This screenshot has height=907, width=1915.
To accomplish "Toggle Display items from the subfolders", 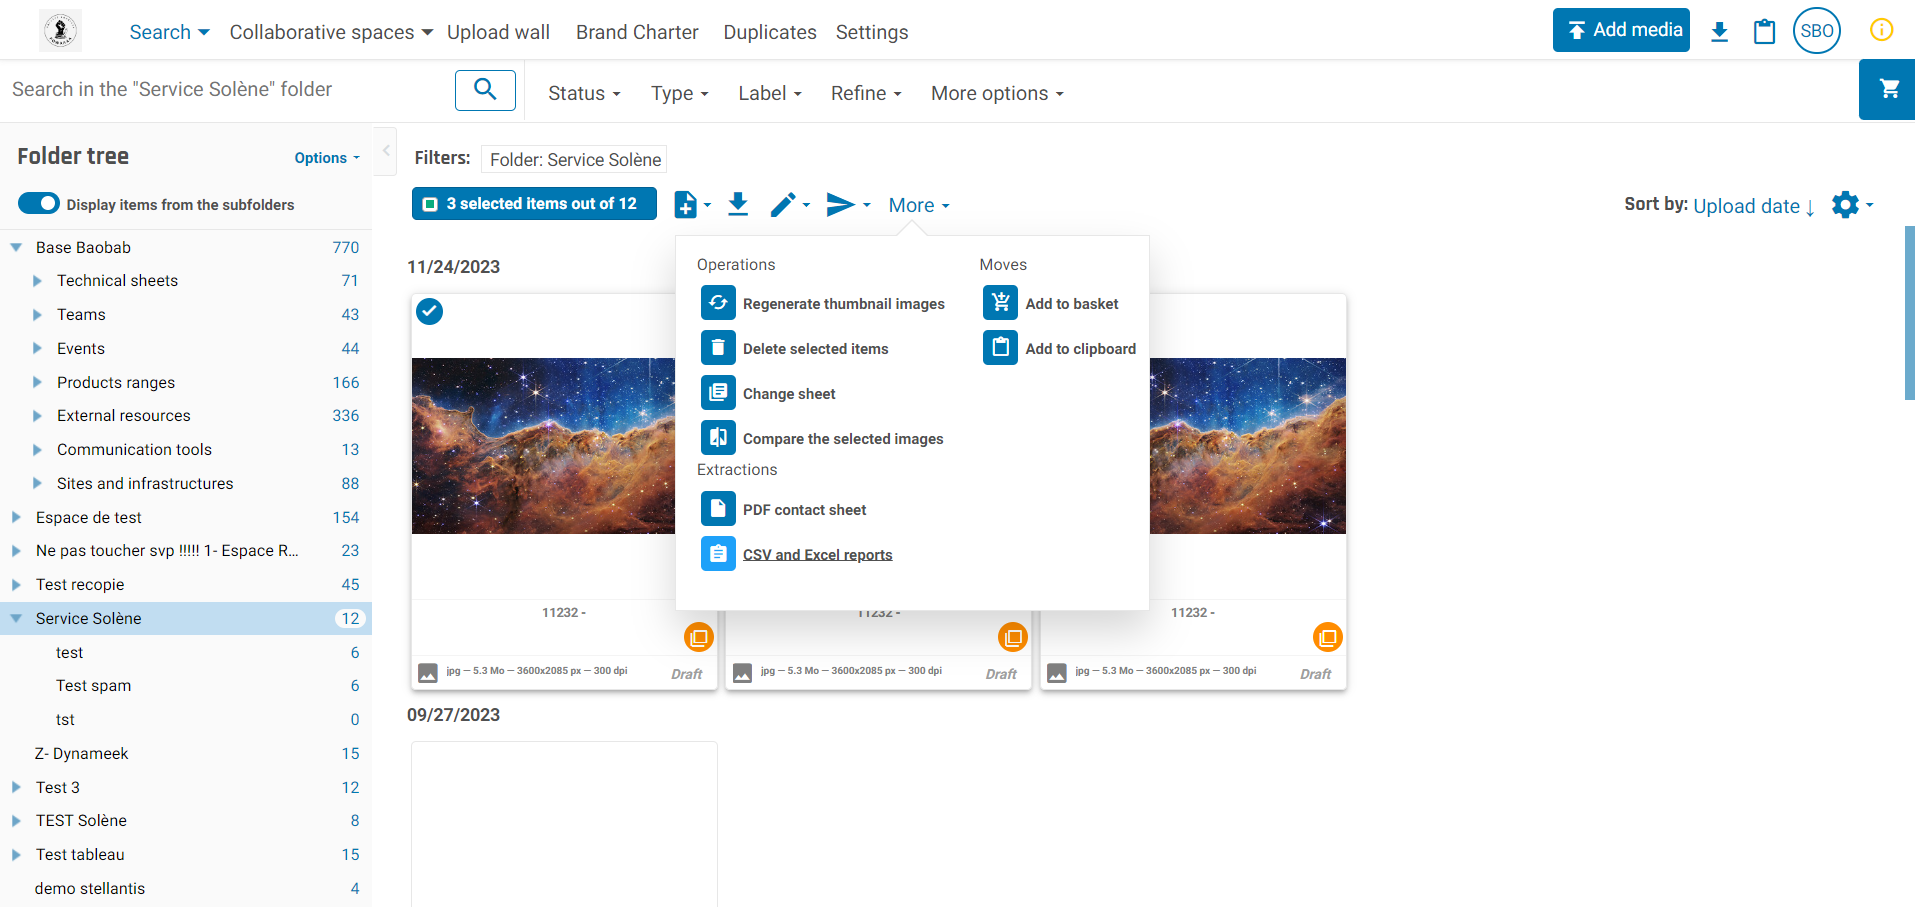I will (39, 204).
